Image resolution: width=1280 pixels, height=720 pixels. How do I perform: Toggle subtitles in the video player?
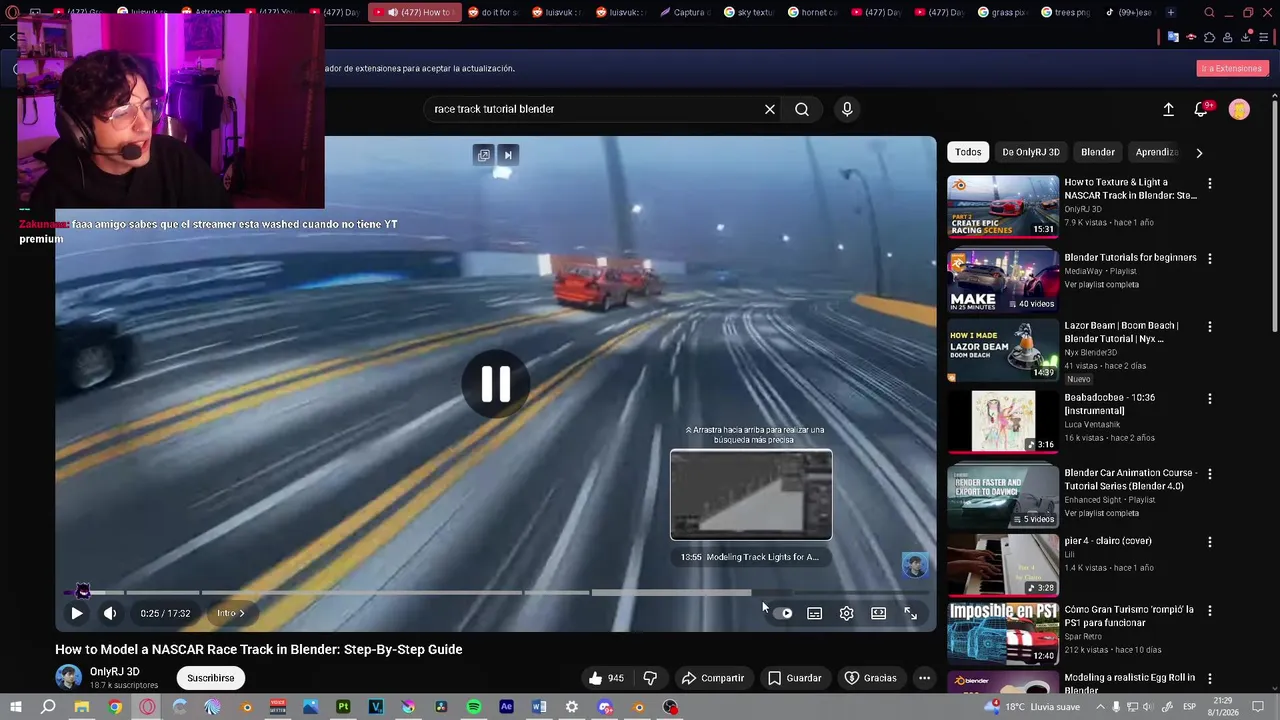(x=815, y=613)
